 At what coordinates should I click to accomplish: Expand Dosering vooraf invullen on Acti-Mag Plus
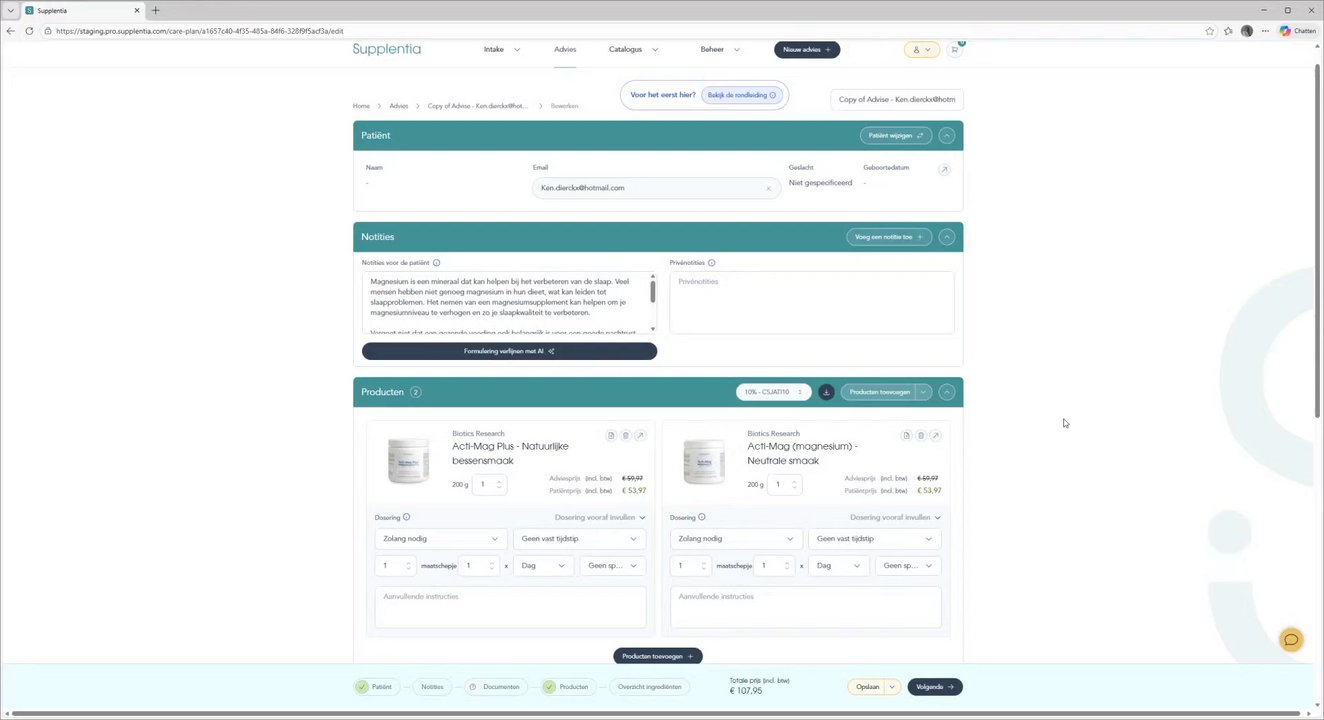point(600,518)
